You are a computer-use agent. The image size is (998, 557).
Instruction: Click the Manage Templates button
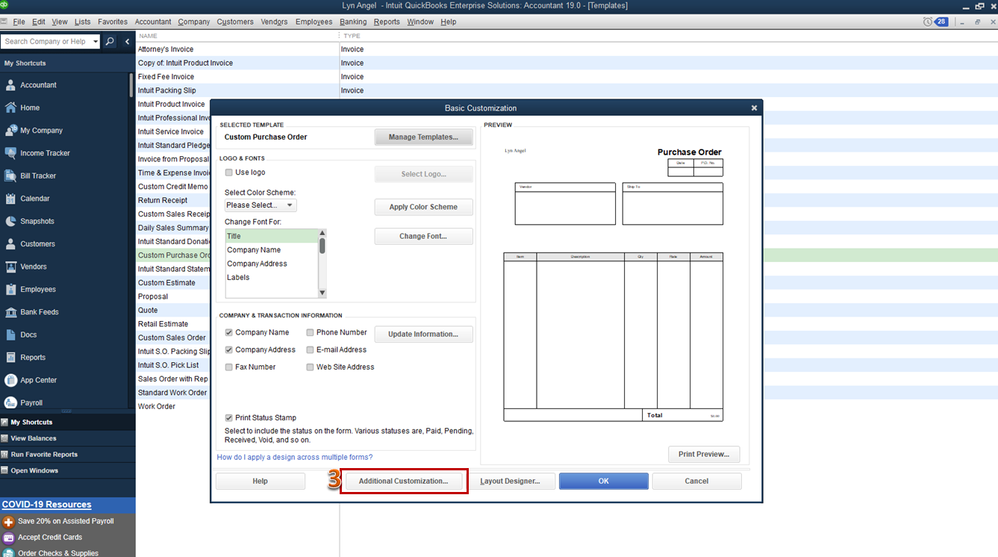(423, 137)
